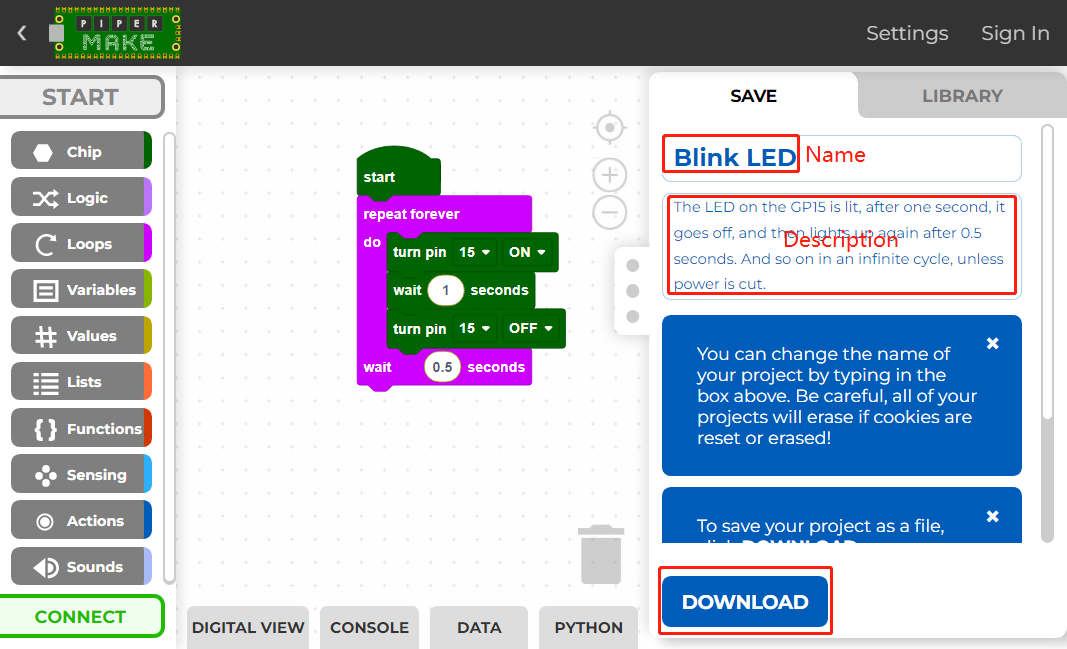The height and width of the screenshot is (649, 1067).
Task: Click the back arrow icon
Action: pyautogui.click(x=22, y=33)
